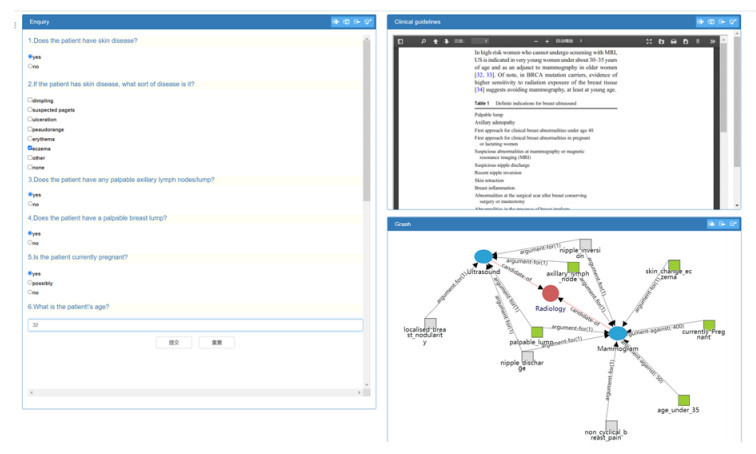Click the Enquiry panel vertical scrollbar

click(x=367, y=120)
